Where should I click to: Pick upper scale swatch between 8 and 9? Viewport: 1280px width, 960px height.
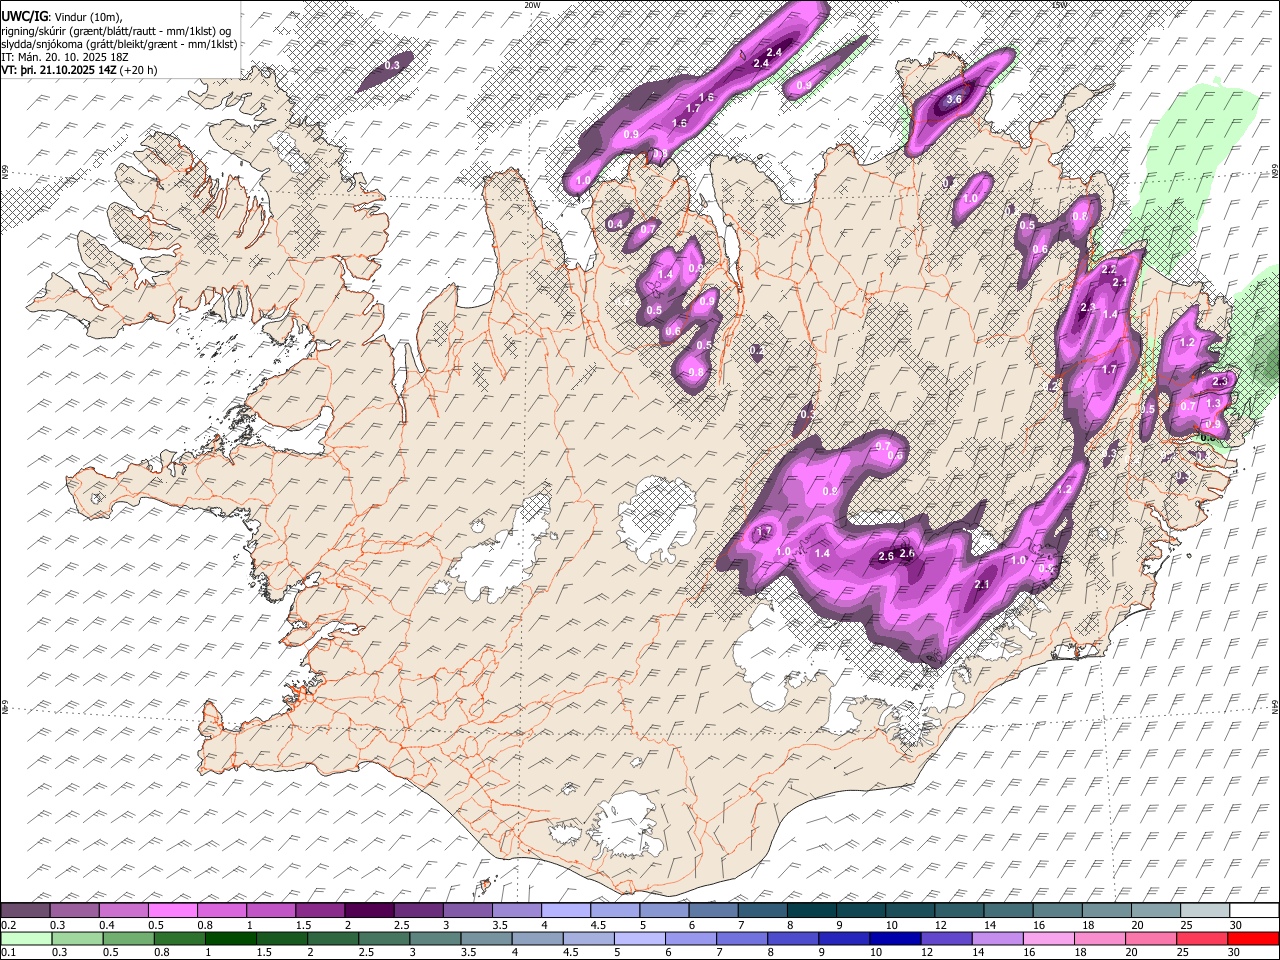coord(811,910)
